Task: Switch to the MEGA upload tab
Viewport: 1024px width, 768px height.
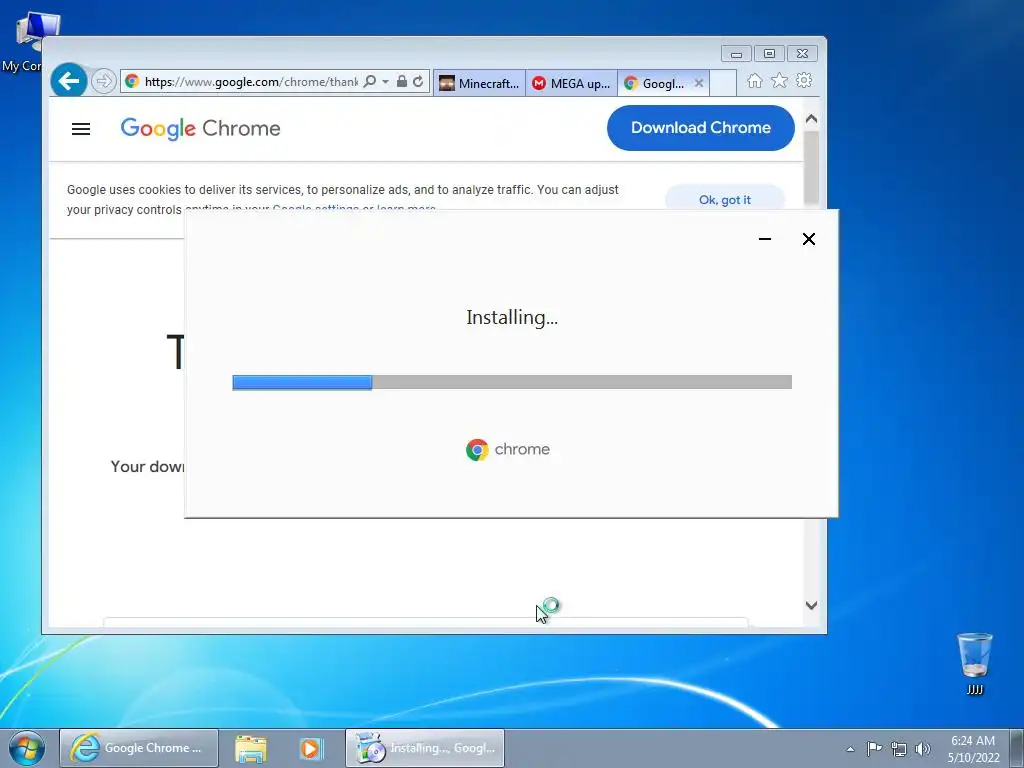Action: point(571,83)
